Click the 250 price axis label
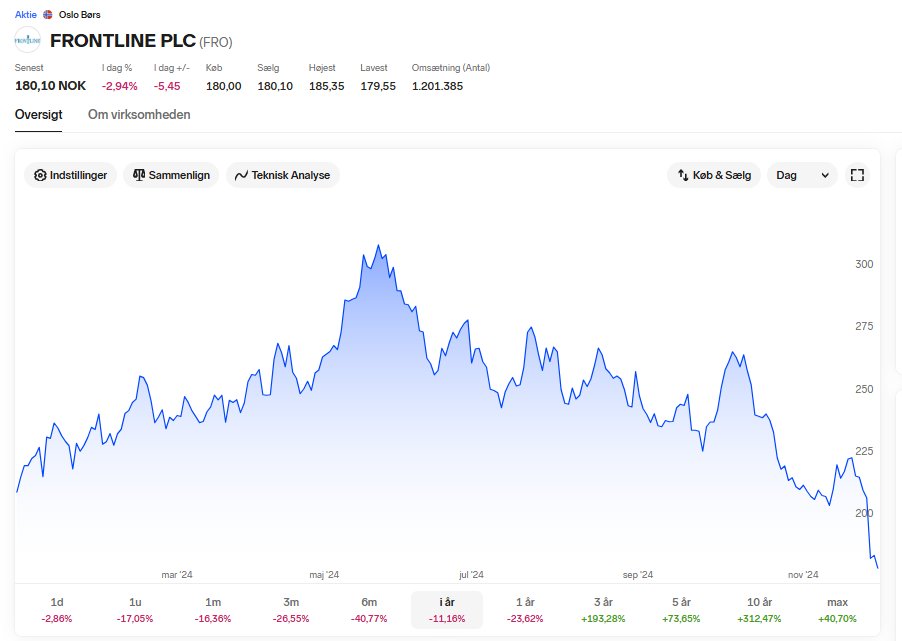Screen dimensions: 902x641 [864, 389]
